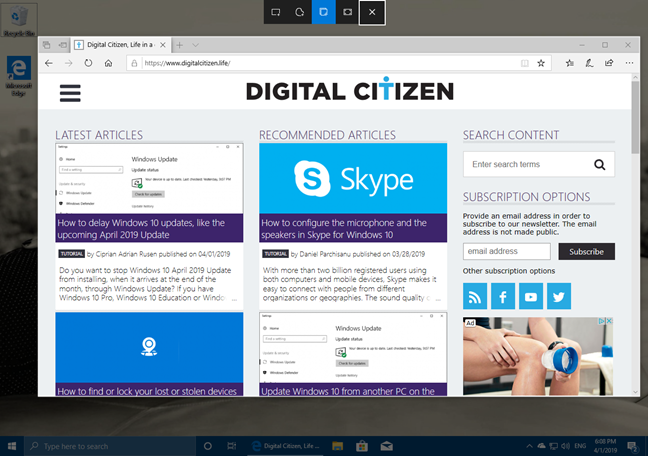Open Microsoft Edge desktop shortcut
Image resolution: width=648 pixels, height=456 pixels.
[19, 76]
